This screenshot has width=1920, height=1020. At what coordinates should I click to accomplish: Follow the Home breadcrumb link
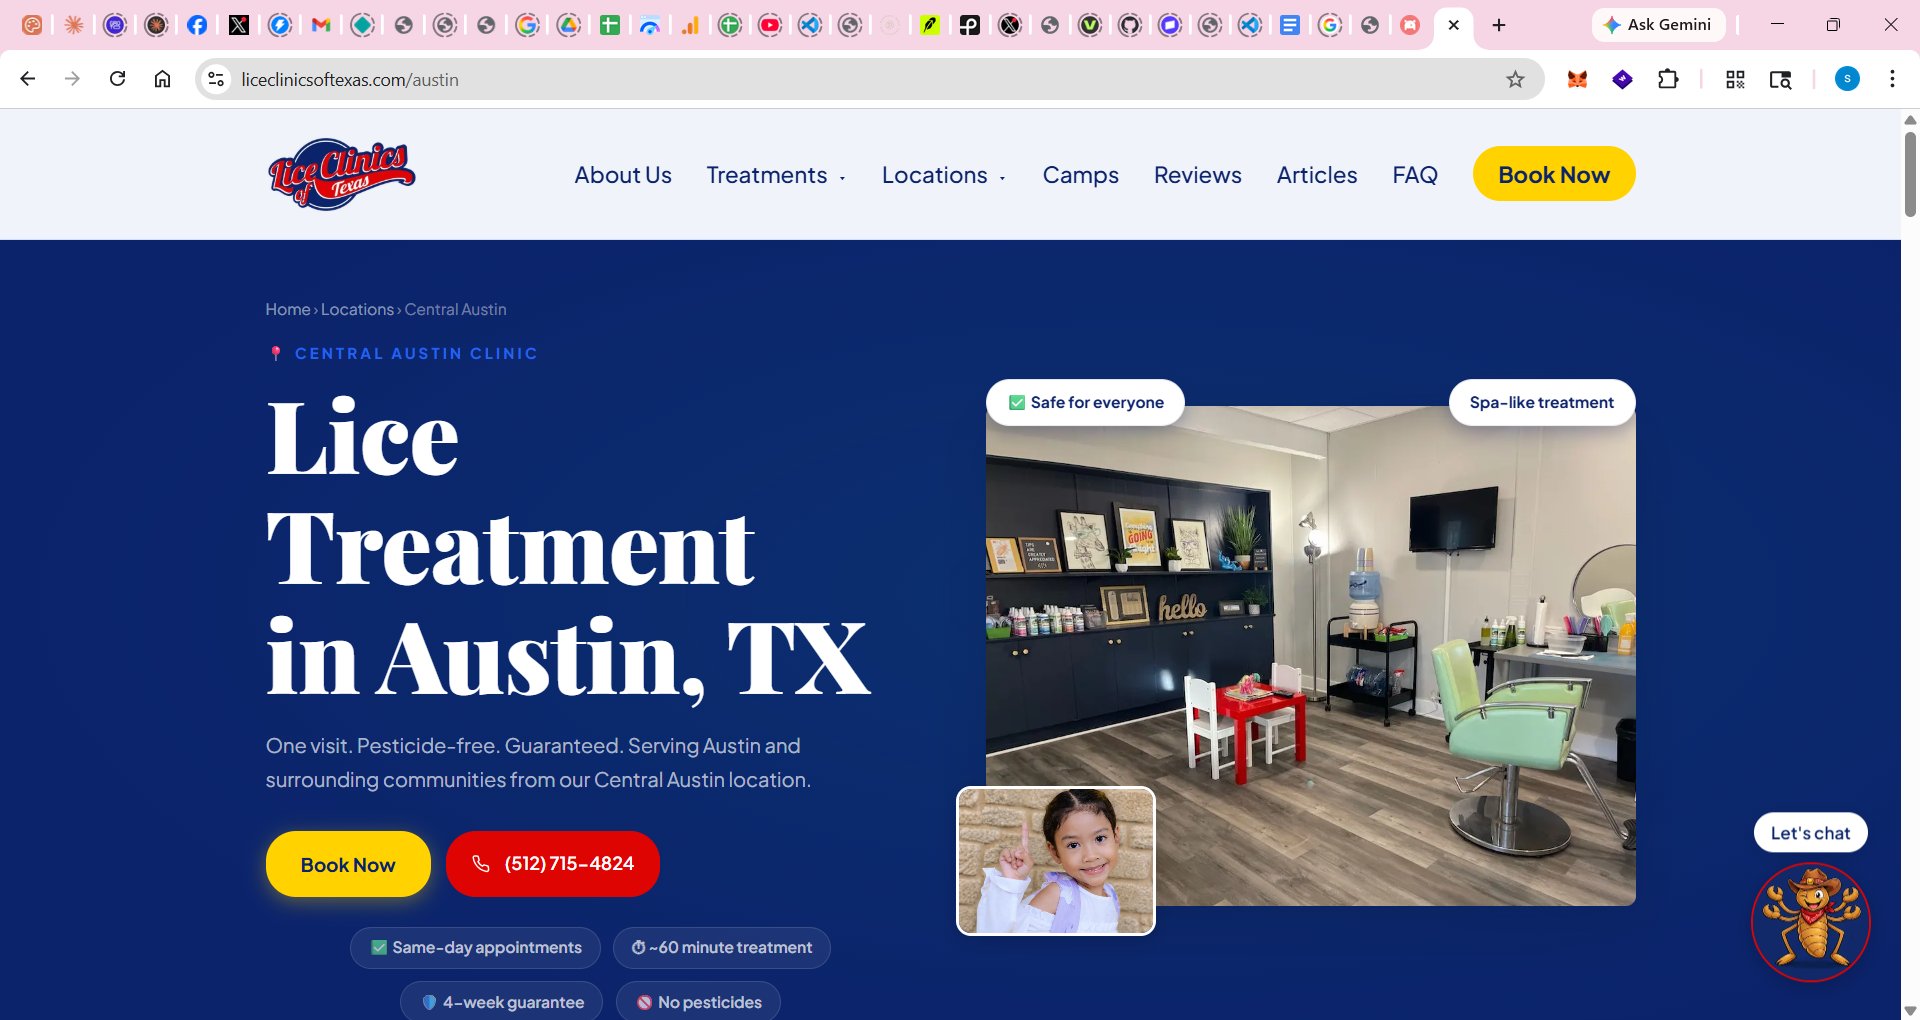click(288, 310)
